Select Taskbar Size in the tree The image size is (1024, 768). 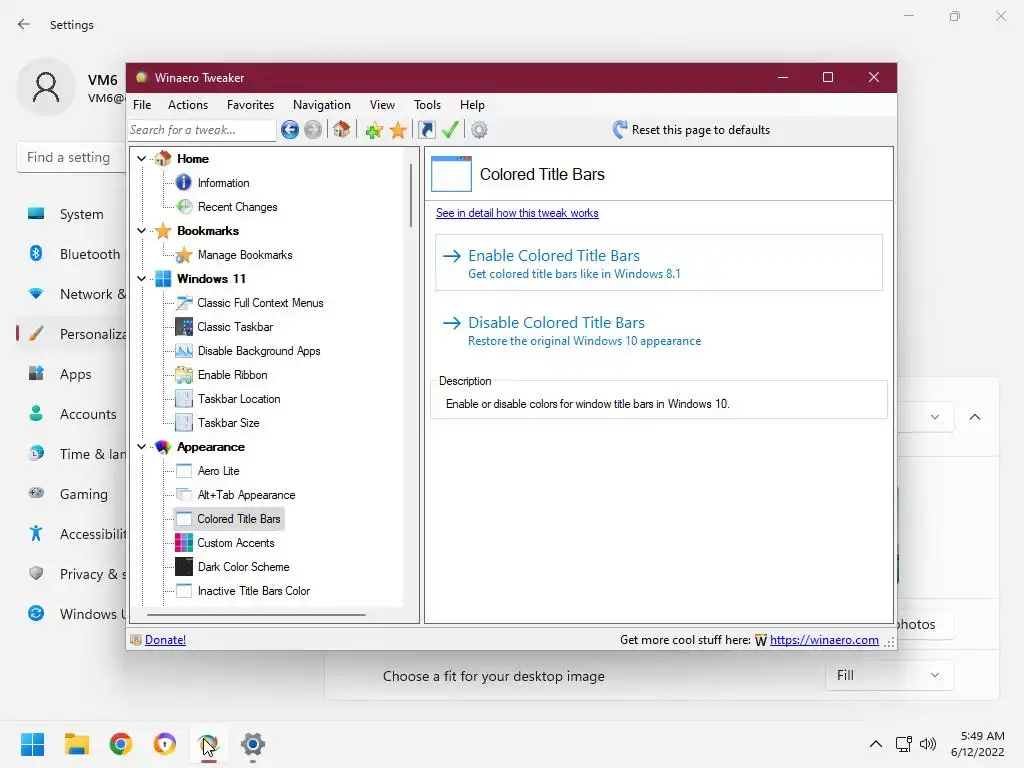click(x=229, y=423)
